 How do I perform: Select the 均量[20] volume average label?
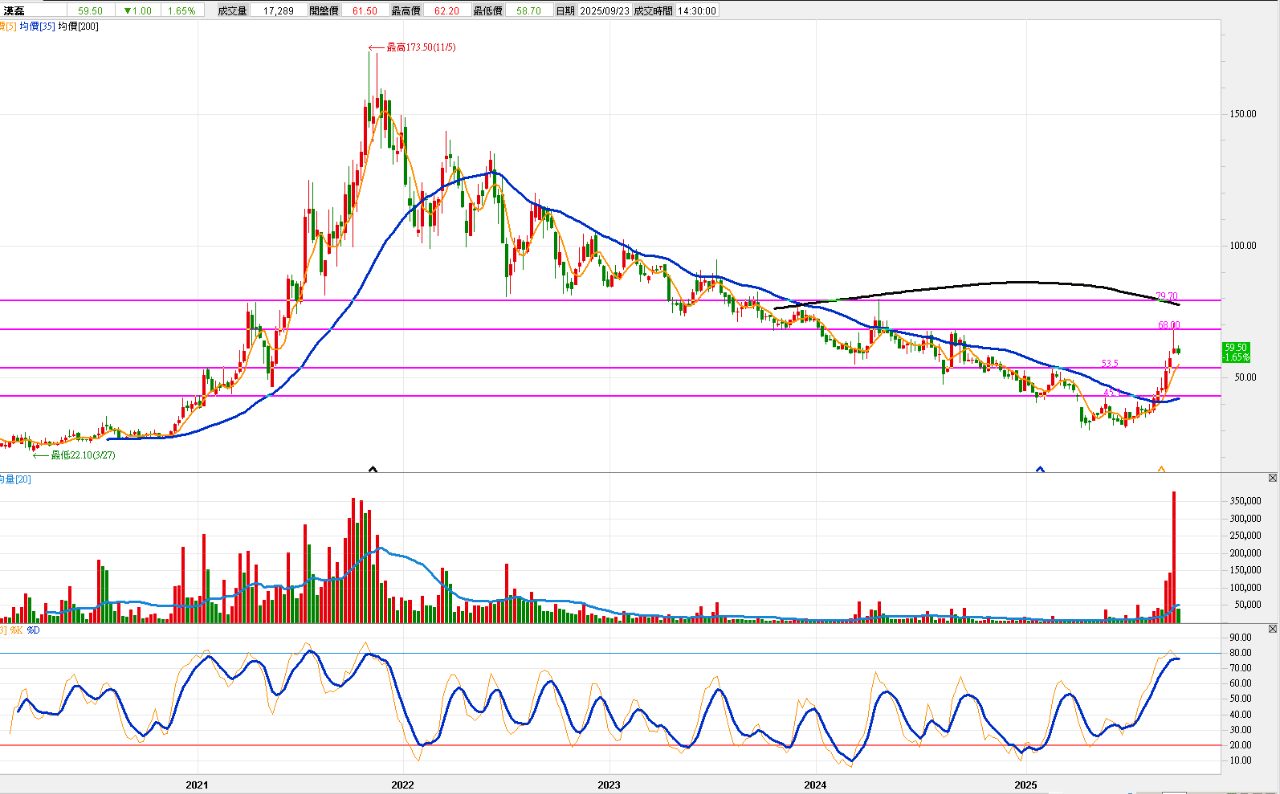tap(17, 479)
